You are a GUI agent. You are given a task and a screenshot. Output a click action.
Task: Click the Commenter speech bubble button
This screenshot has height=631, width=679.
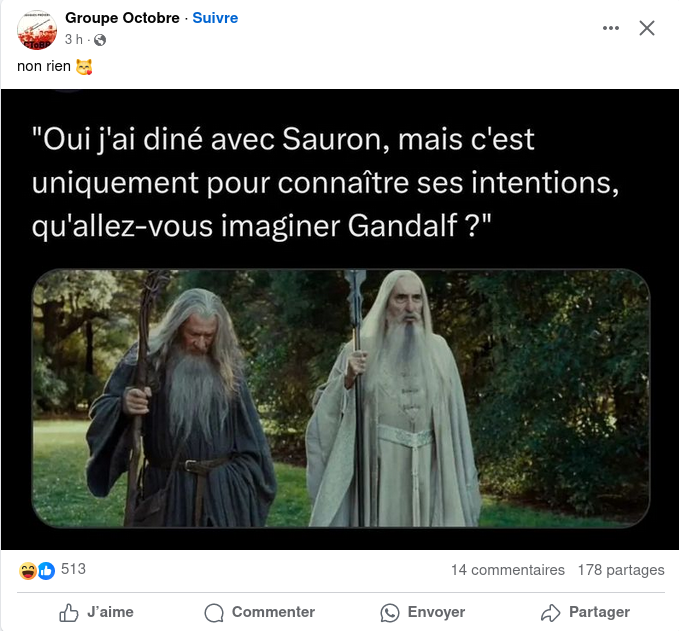(x=259, y=612)
